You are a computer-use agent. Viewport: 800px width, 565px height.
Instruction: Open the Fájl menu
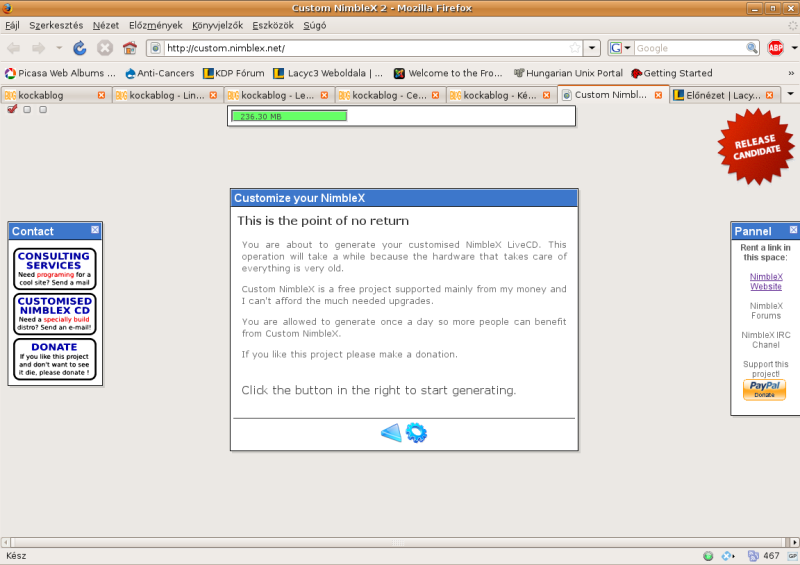[12, 26]
